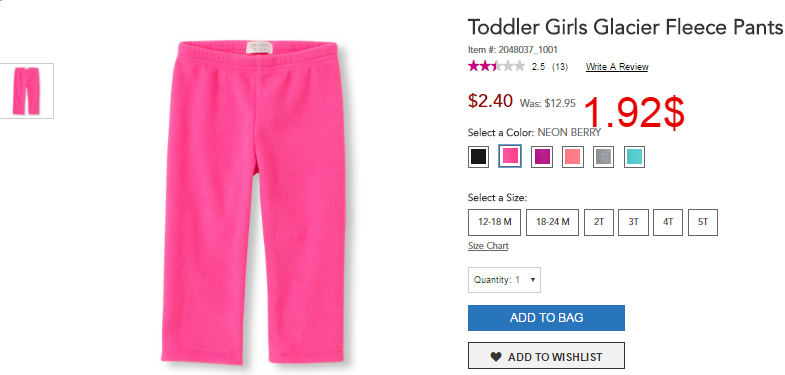The image size is (785, 375).
Task: Select the neon berry pink swatch
Action: pos(510,157)
